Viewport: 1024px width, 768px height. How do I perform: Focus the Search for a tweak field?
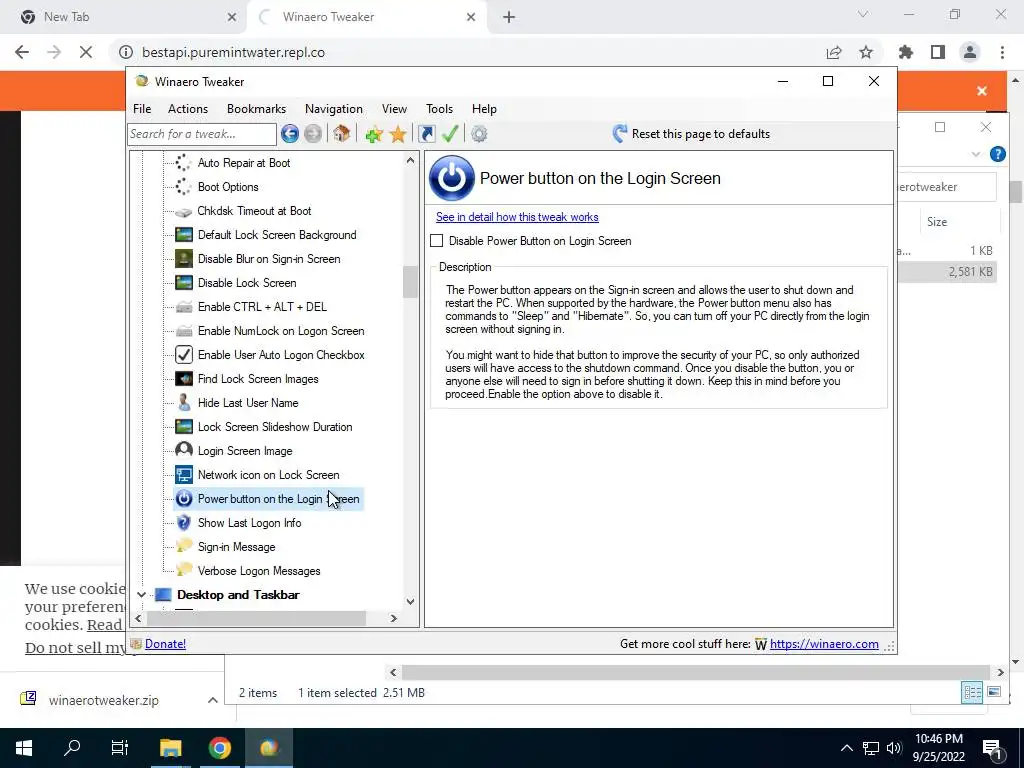click(x=202, y=134)
